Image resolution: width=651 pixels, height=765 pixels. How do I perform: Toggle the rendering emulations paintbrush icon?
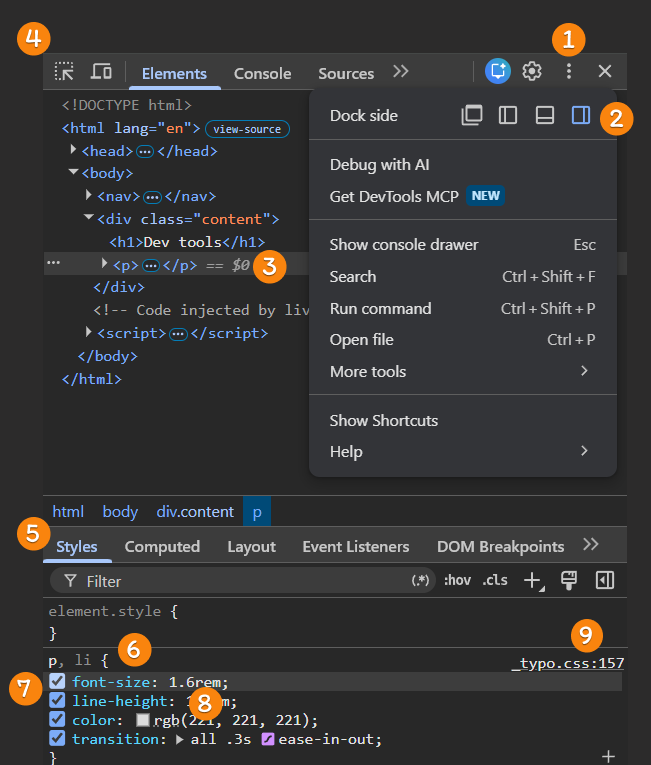(569, 581)
